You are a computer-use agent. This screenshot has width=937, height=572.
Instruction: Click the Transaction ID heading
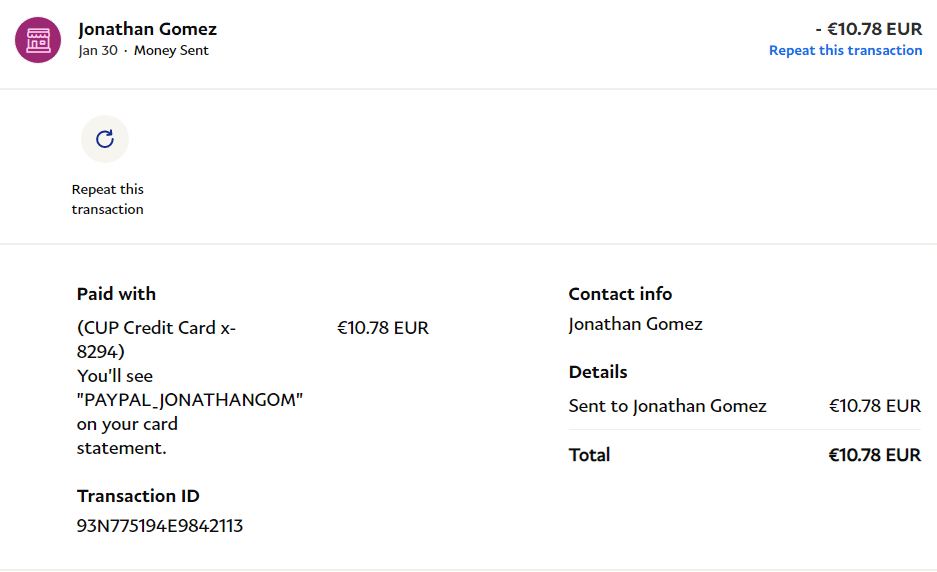pos(138,496)
